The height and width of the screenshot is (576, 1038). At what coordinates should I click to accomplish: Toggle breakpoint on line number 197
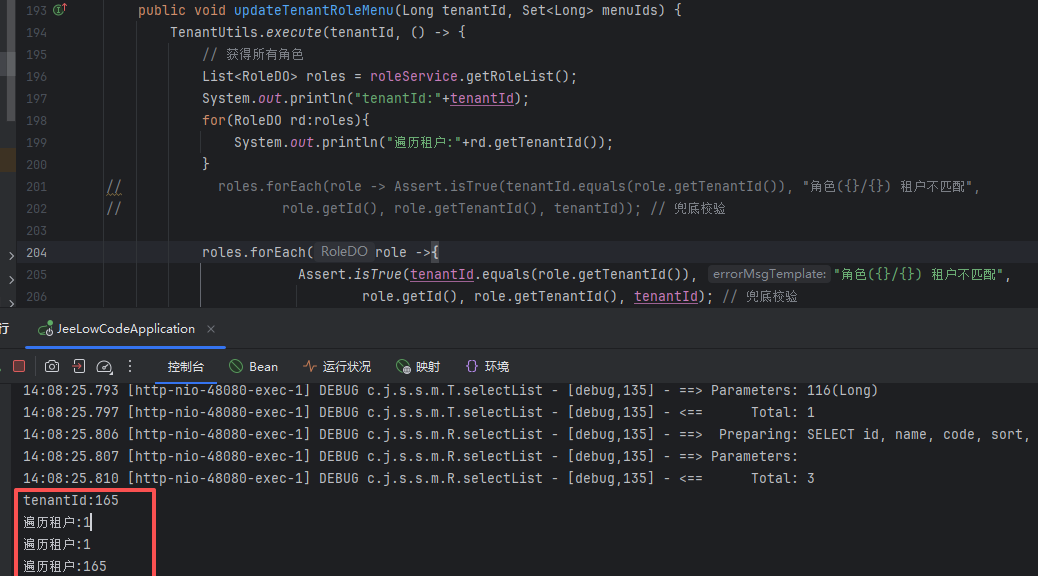pyautogui.click(x=36, y=99)
